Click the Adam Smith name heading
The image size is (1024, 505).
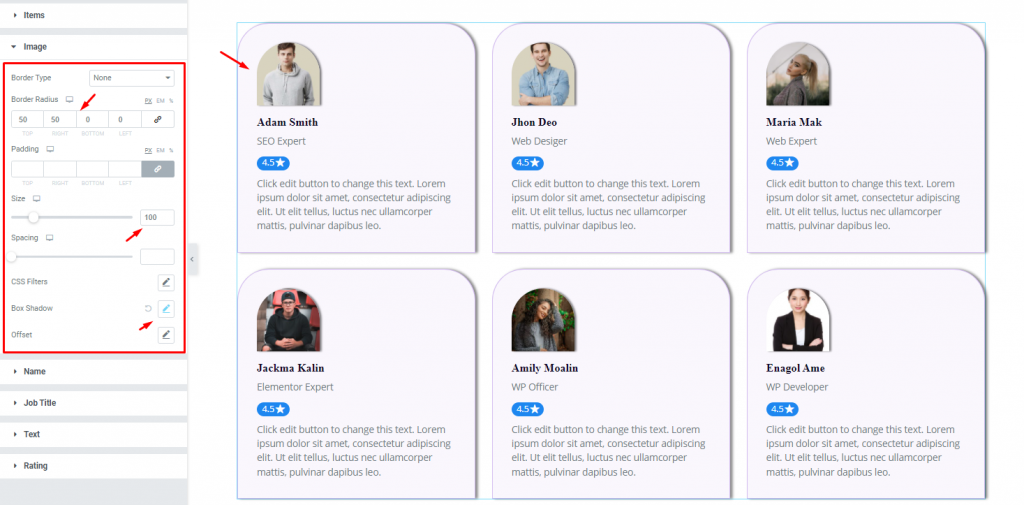tap(287, 122)
